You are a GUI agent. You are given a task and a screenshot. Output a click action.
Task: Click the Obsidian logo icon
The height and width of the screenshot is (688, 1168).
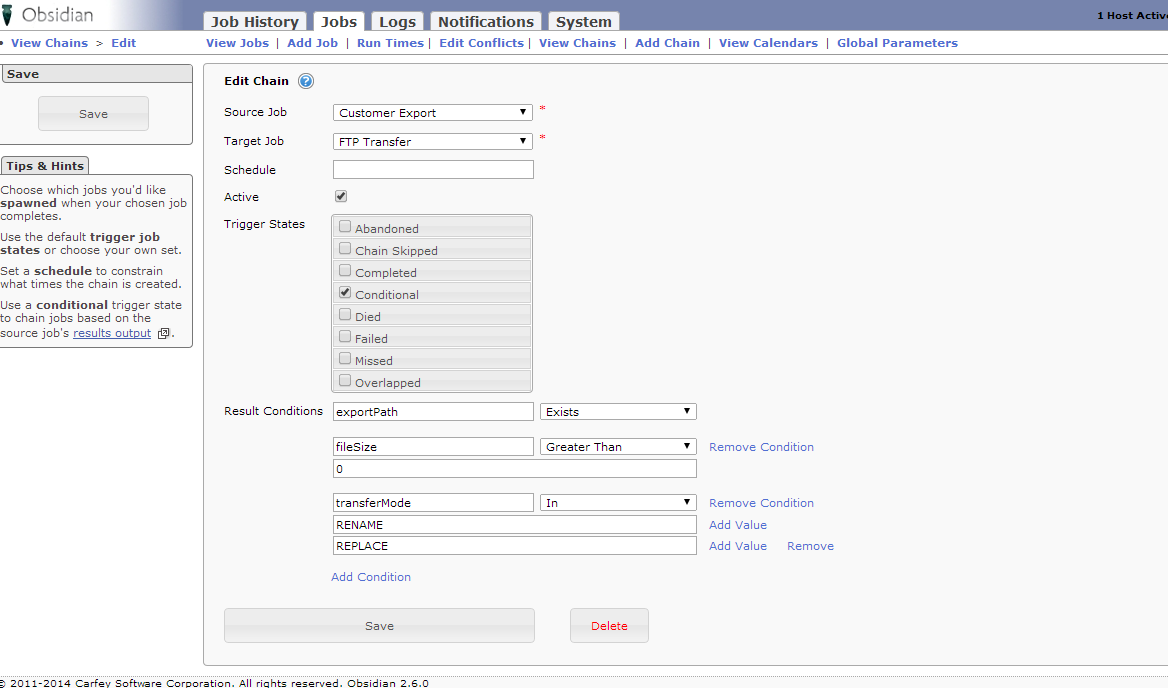point(9,15)
